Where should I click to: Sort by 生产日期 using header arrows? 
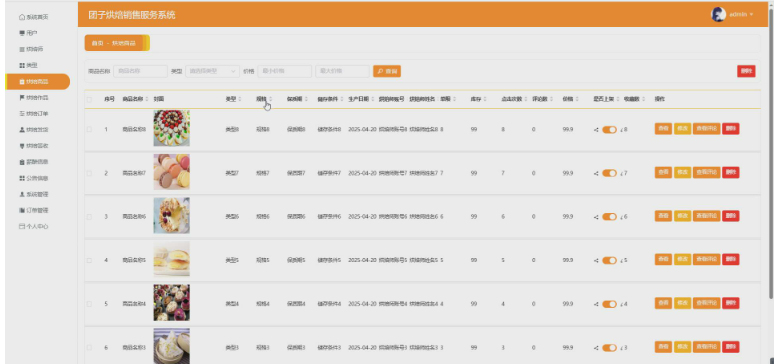pos(373,99)
